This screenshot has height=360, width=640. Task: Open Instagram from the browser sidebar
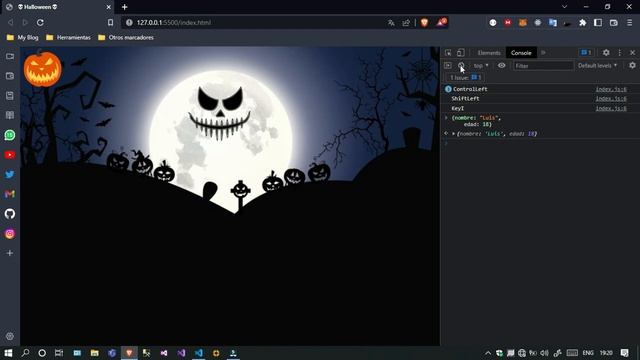(x=10, y=233)
